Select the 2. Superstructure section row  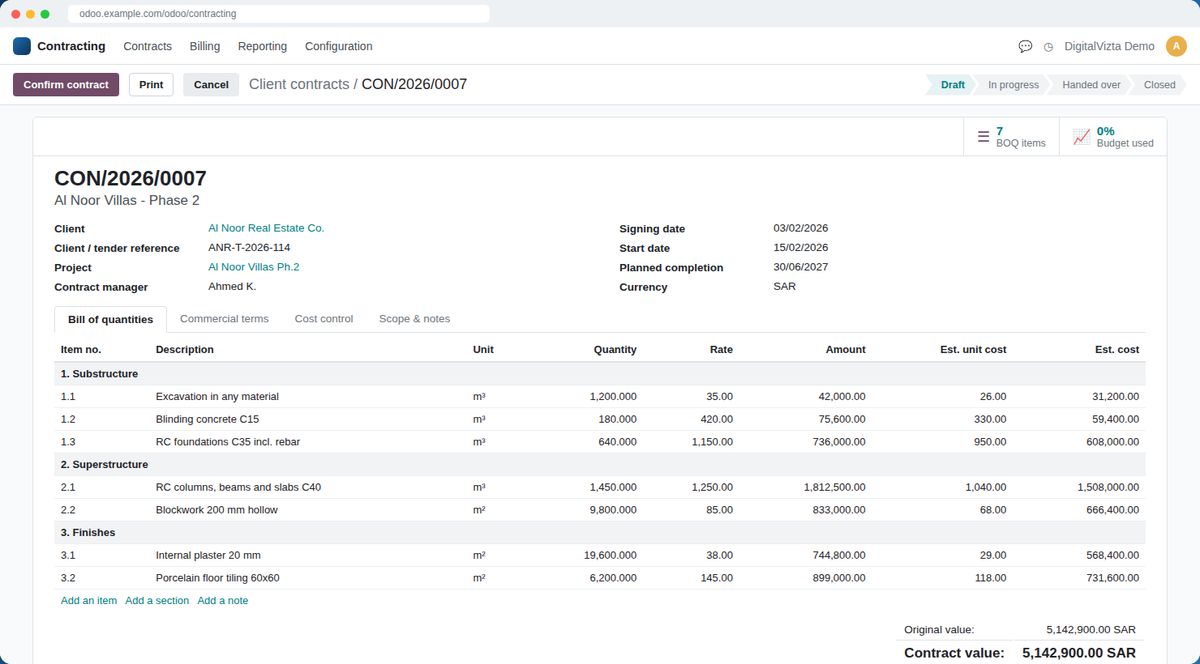(x=600, y=465)
